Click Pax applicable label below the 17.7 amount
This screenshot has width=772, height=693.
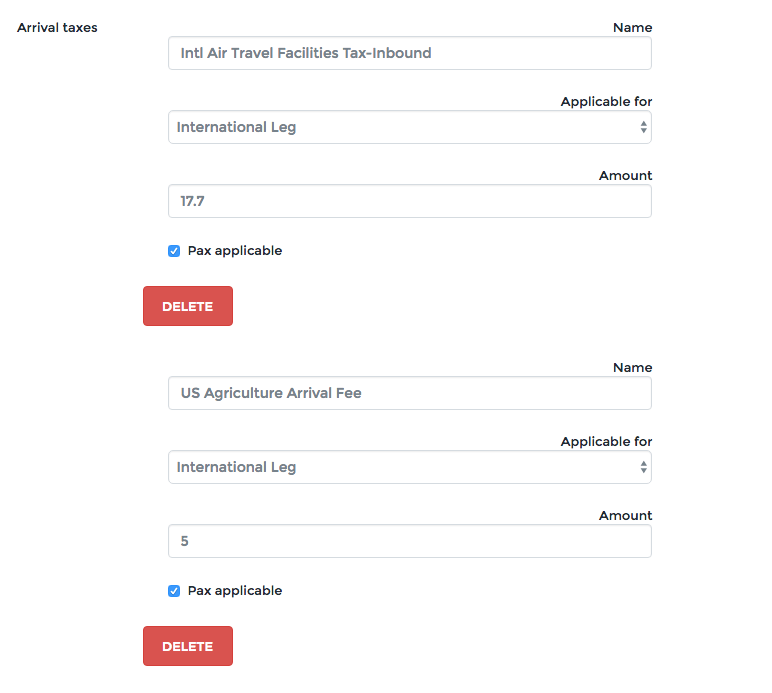pyautogui.click(x=235, y=251)
